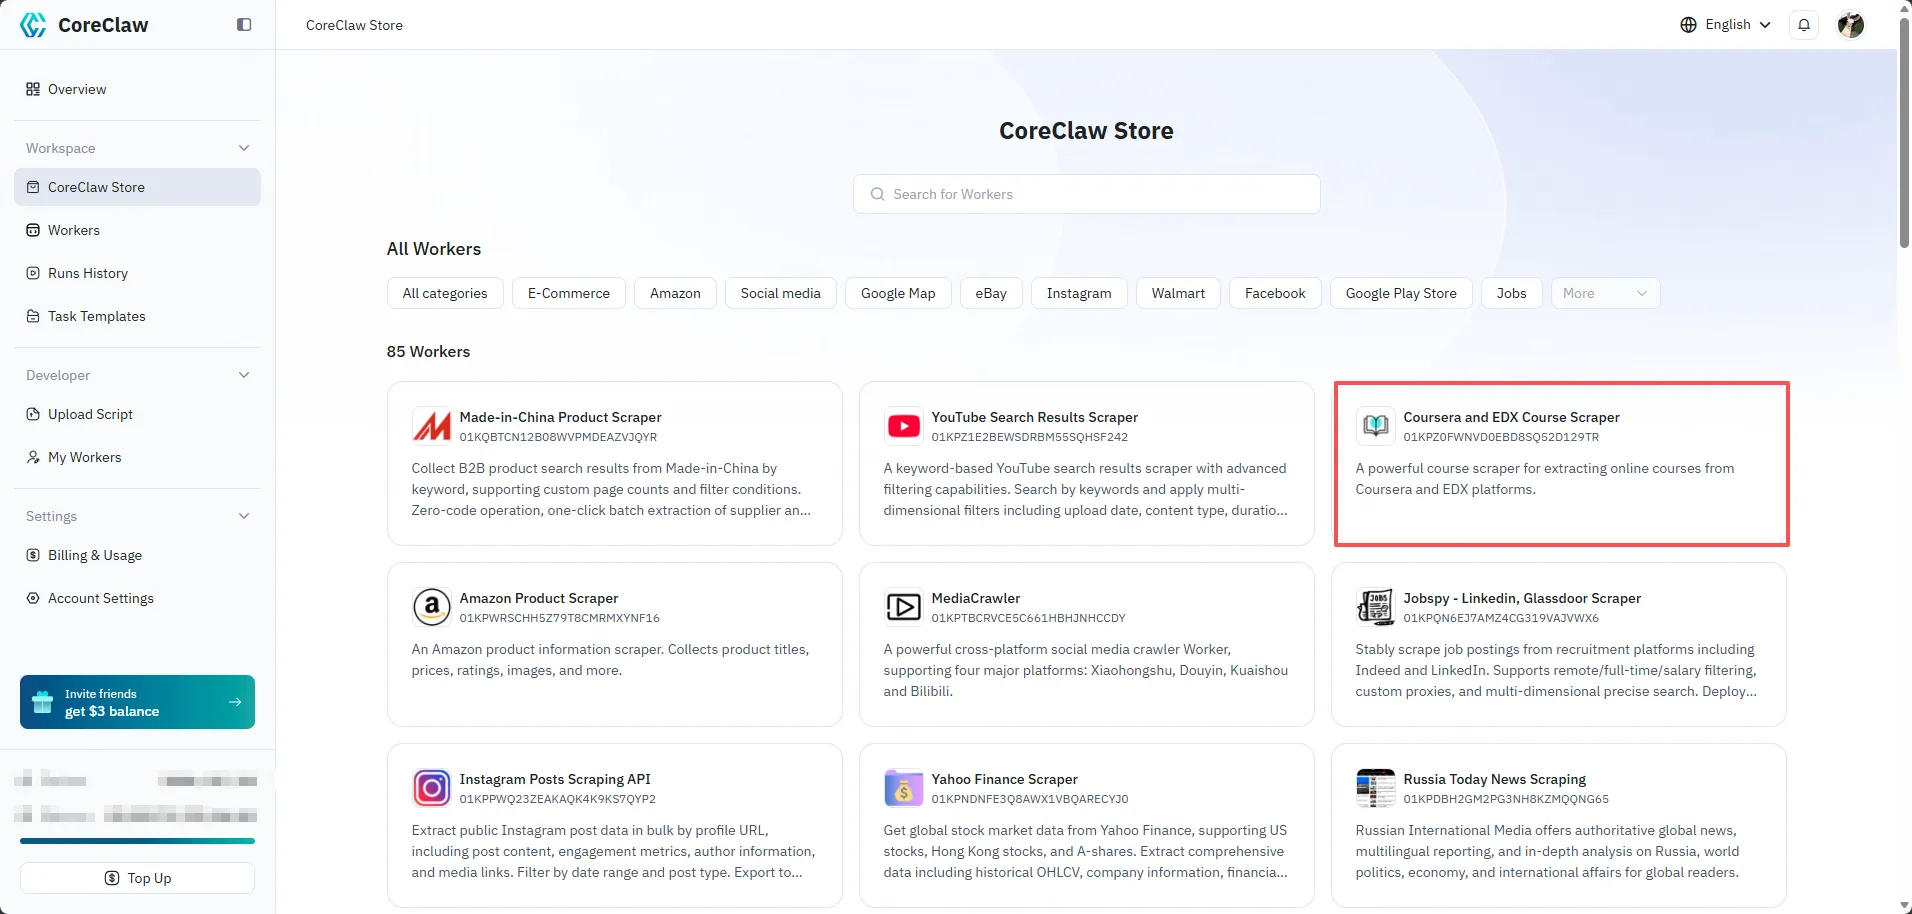The height and width of the screenshot is (914, 1912).
Task: Click the Coursera and EDX book icon
Action: 1376,426
